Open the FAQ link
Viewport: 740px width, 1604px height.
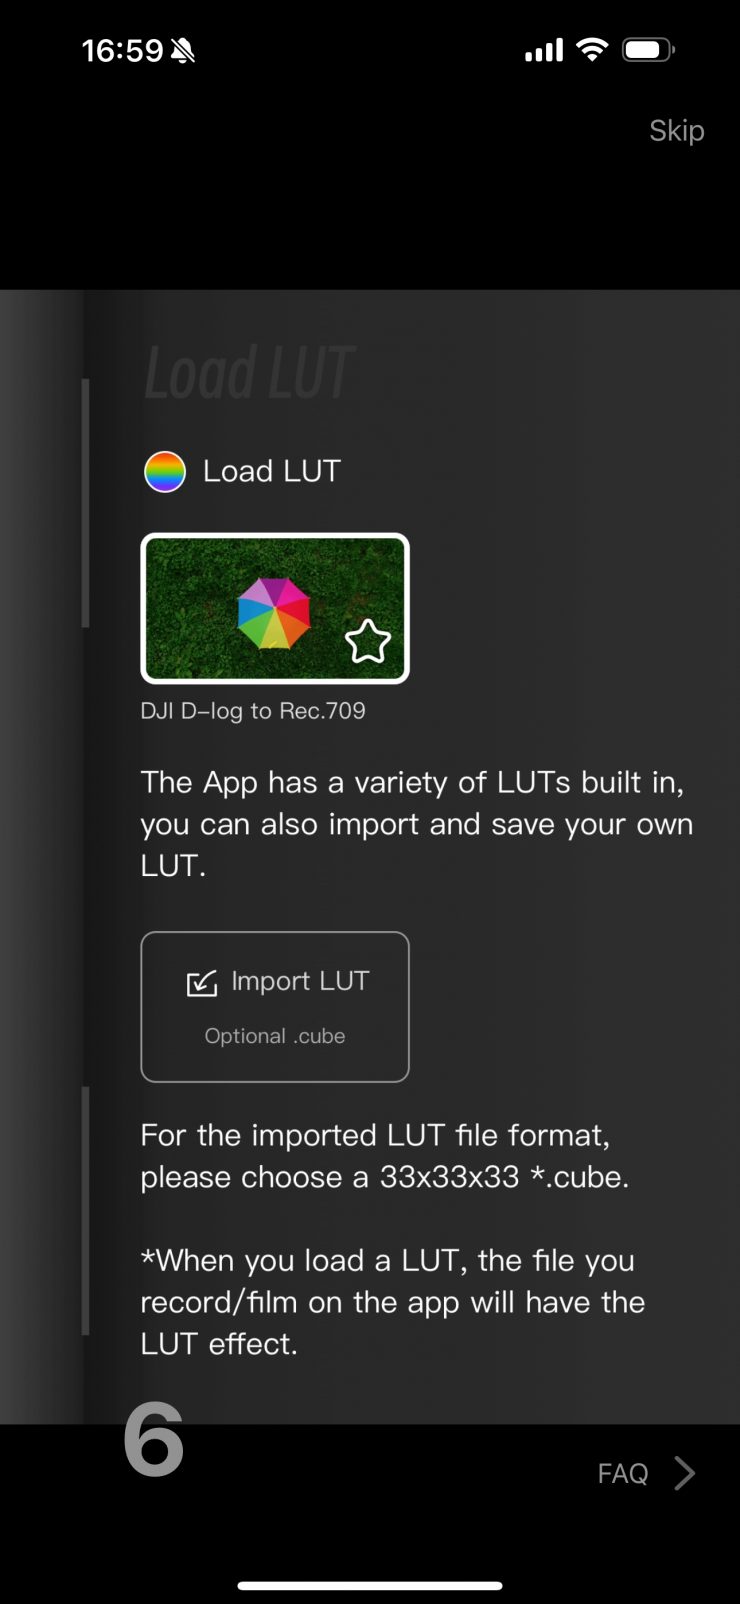pos(623,1474)
